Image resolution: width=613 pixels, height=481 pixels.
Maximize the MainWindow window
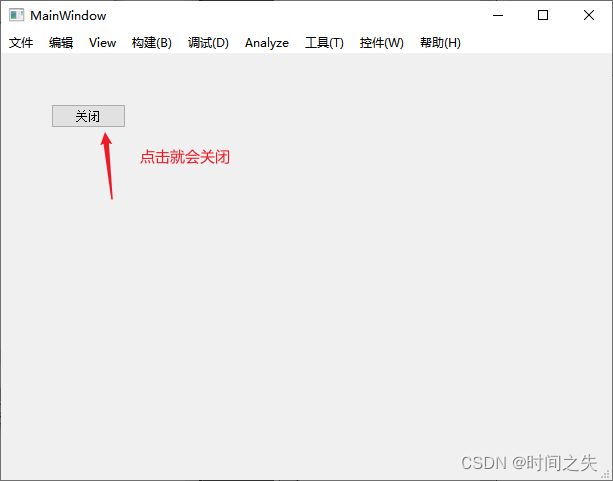(543, 15)
